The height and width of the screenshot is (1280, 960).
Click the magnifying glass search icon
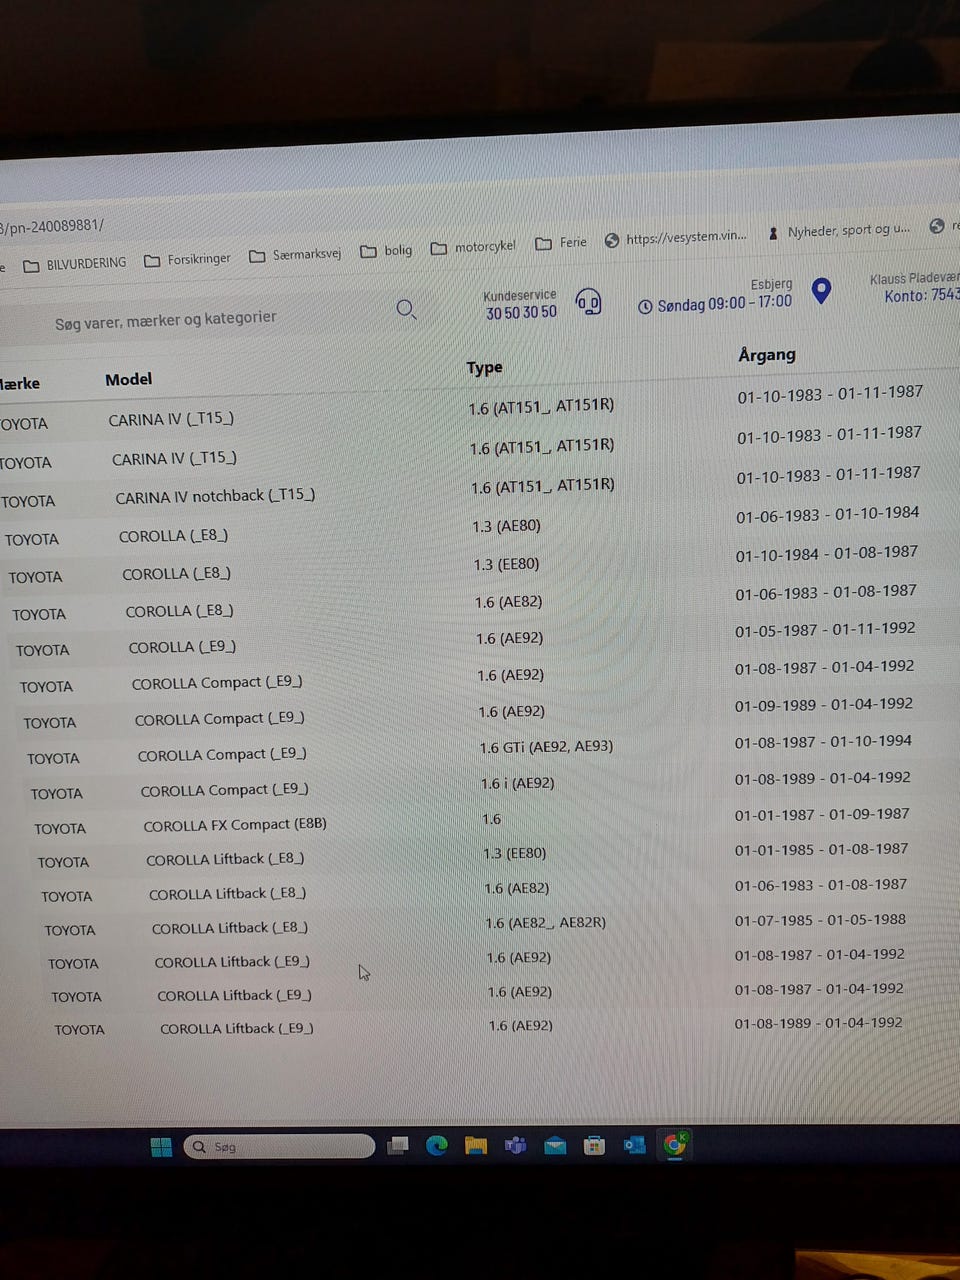pos(406,309)
